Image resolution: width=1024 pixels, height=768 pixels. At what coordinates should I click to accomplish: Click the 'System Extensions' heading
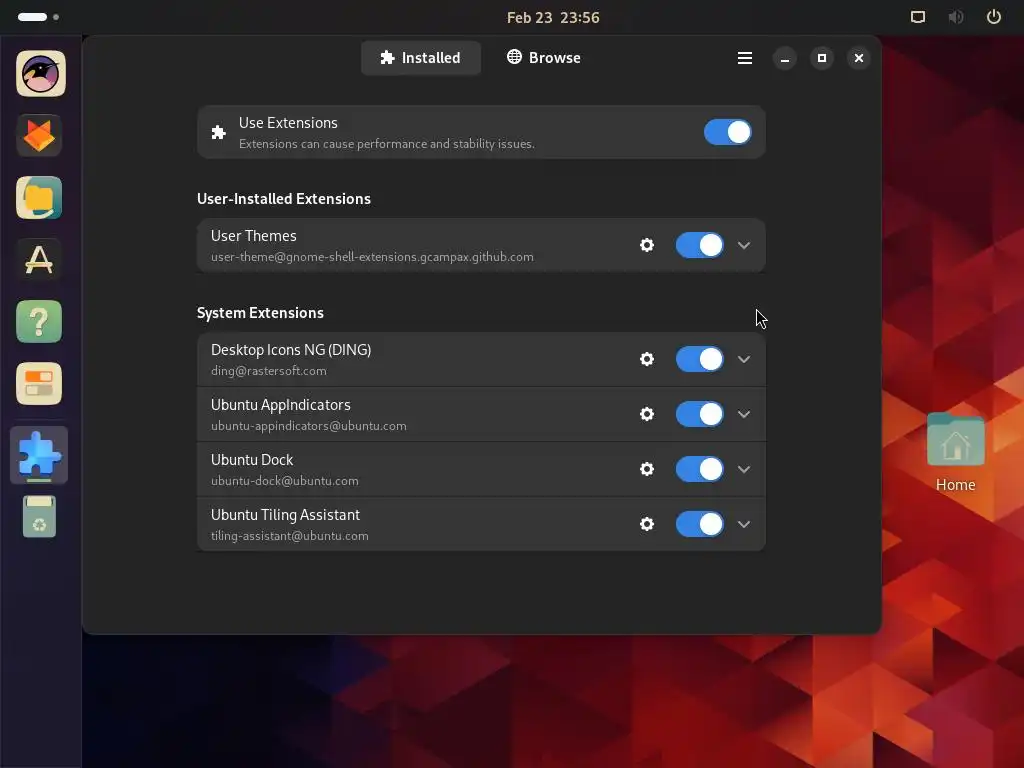coord(261,313)
